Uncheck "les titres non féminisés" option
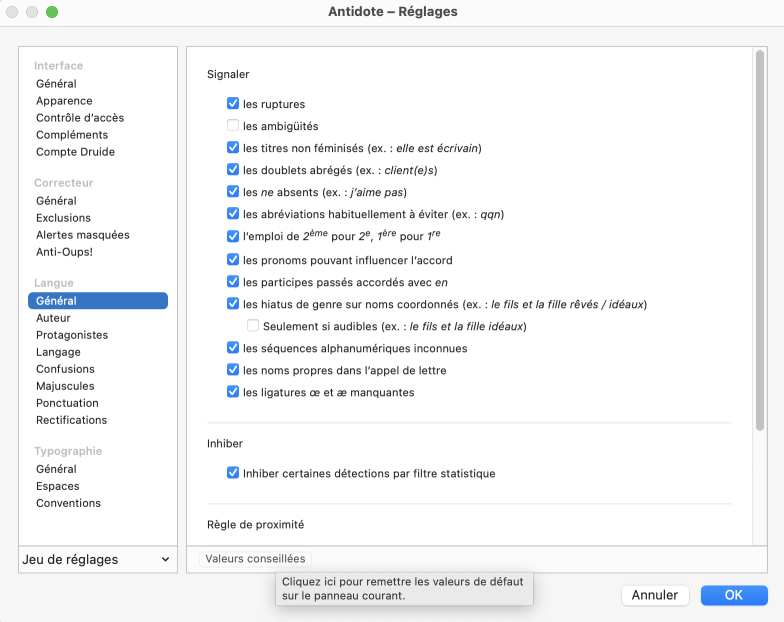Image resolution: width=784 pixels, height=622 pixels. click(233, 148)
